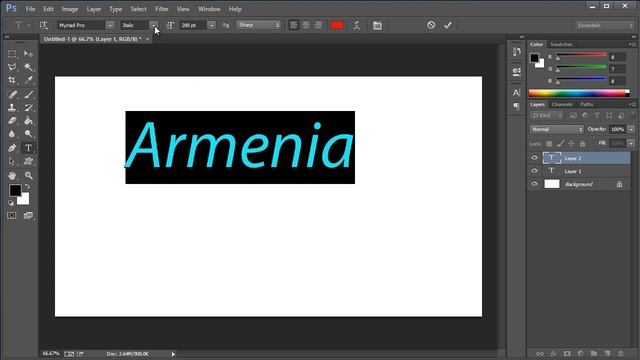Toggle Quick Mask mode

pos(12,216)
